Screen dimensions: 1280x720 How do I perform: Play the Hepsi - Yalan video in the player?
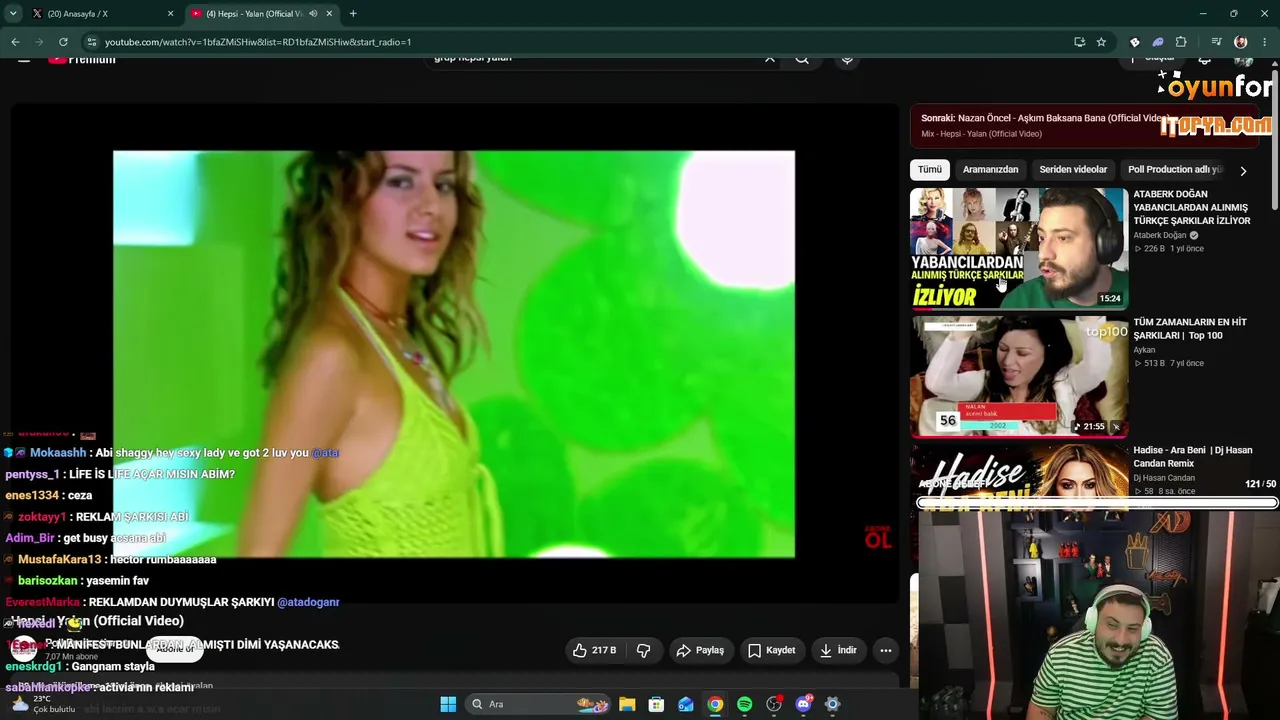pyautogui.click(x=454, y=354)
